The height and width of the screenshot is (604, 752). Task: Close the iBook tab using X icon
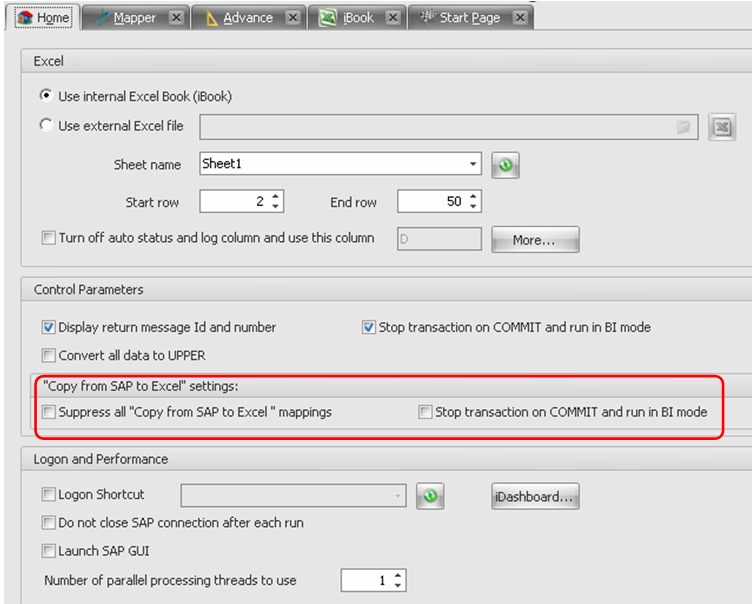click(392, 18)
